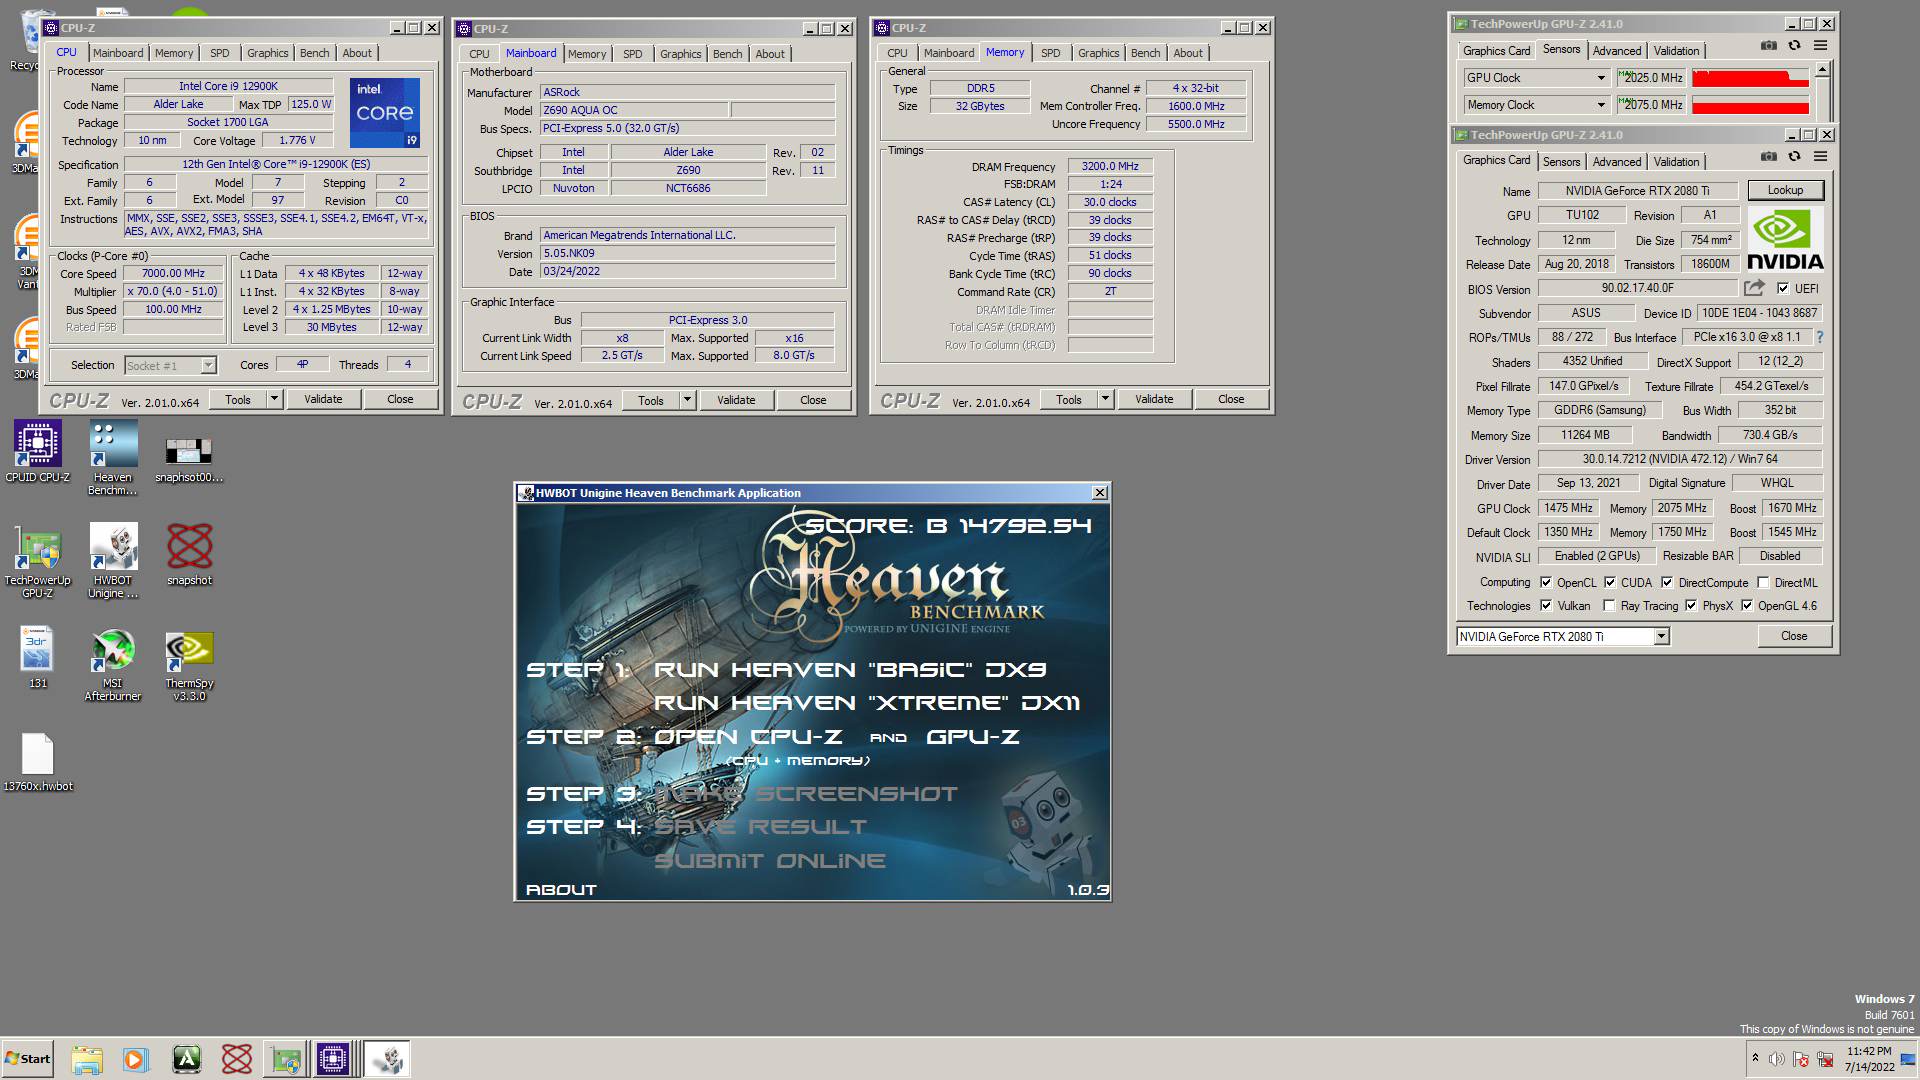1920x1080 pixels.
Task: Open Advanced tab in GPU-Z Graphics Card window
Action: click(x=1617, y=161)
